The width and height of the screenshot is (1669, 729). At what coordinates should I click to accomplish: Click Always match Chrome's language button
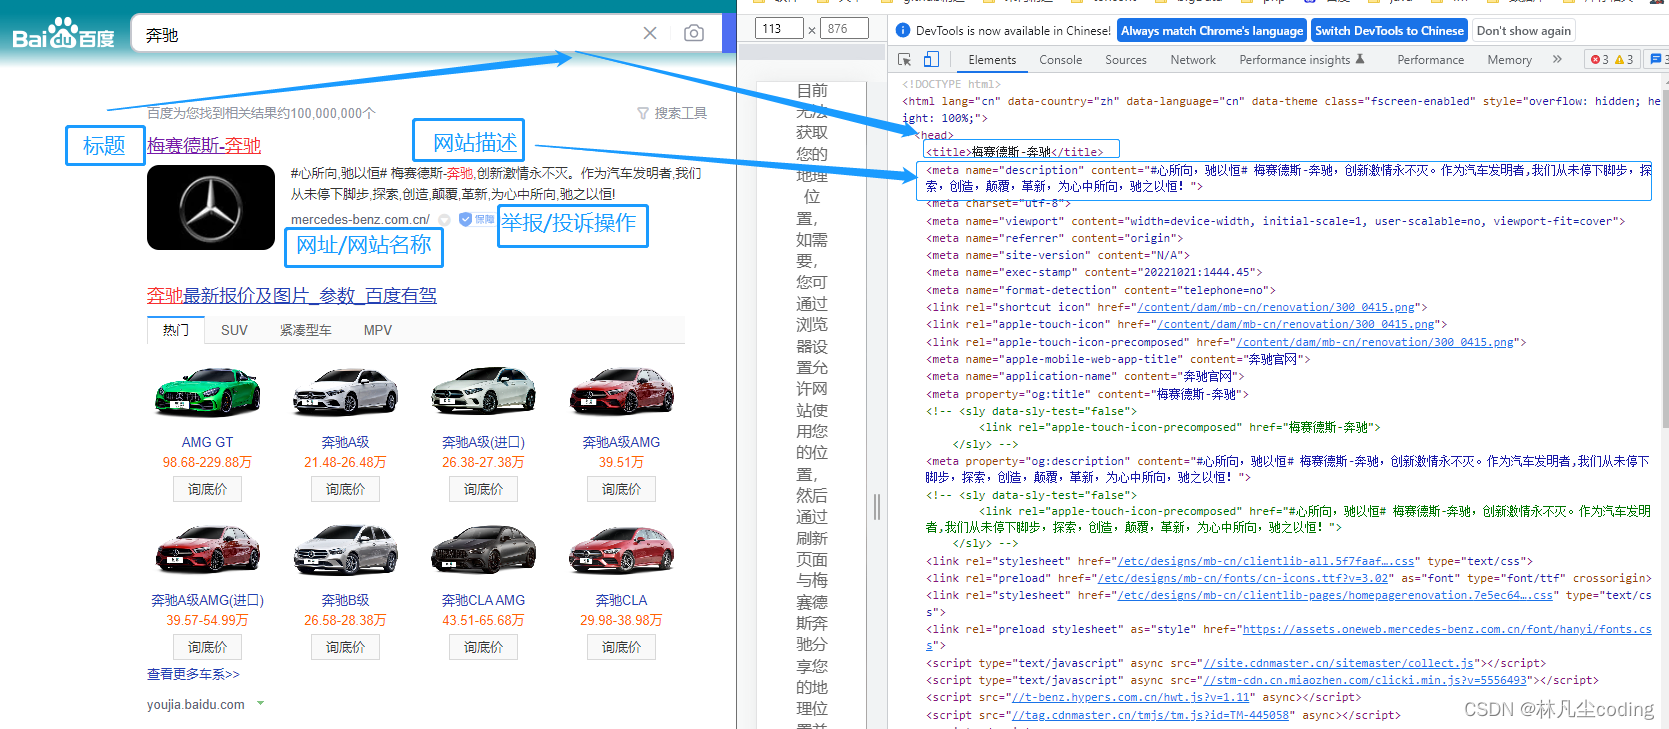coord(1212,31)
